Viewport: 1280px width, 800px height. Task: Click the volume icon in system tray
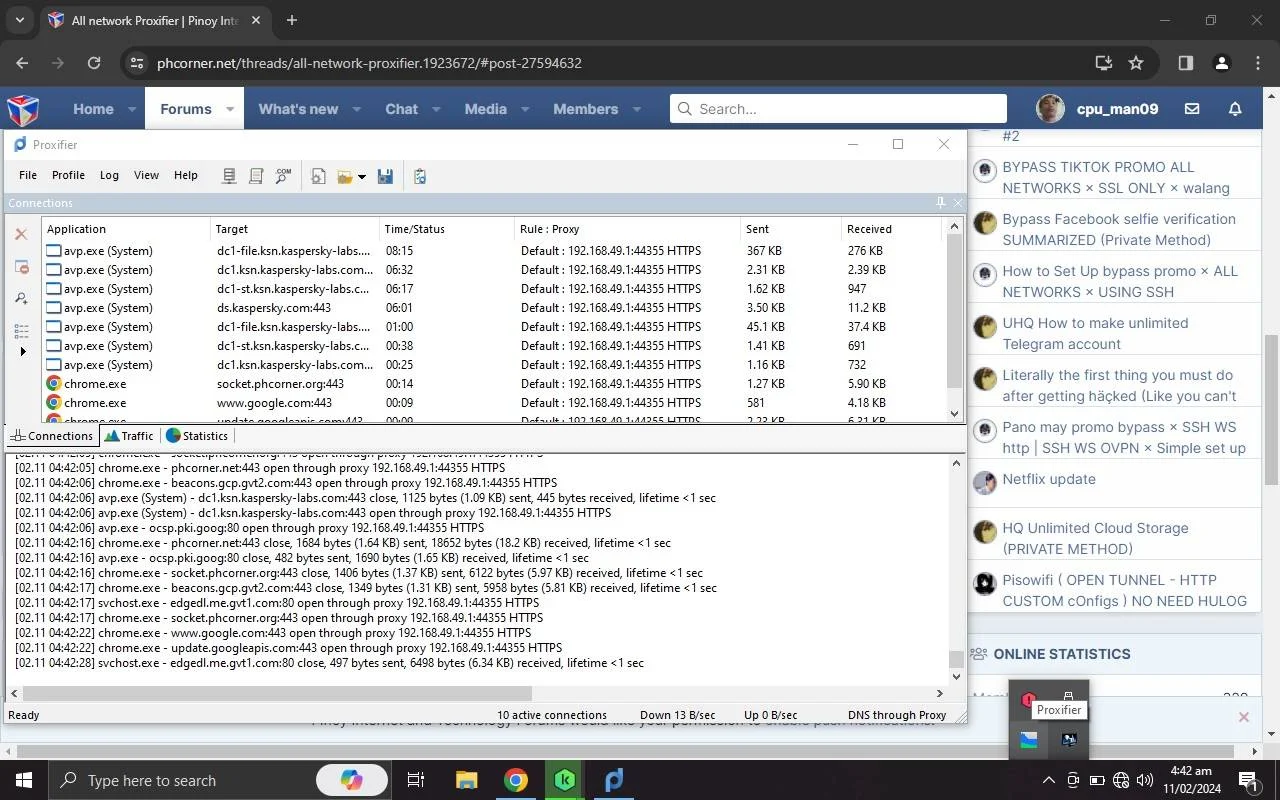(1145, 780)
